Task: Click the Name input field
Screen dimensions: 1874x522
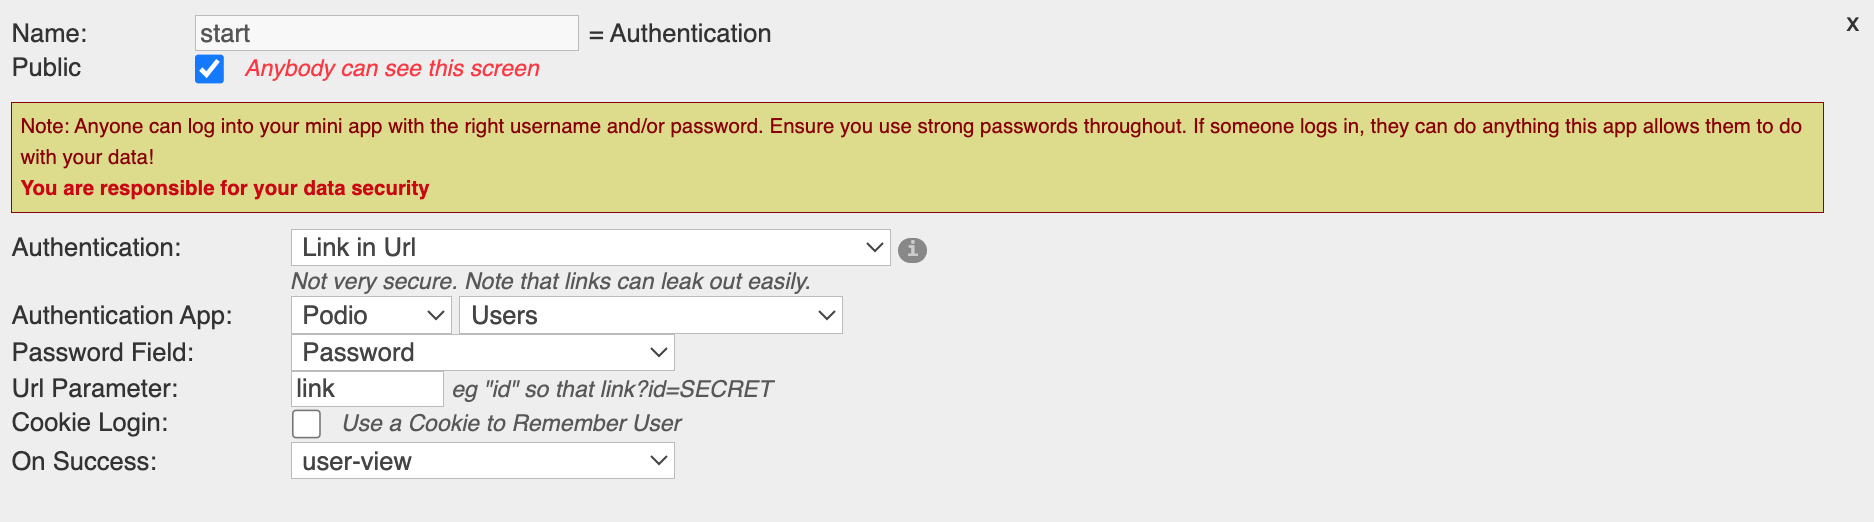Action: point(386,33)
